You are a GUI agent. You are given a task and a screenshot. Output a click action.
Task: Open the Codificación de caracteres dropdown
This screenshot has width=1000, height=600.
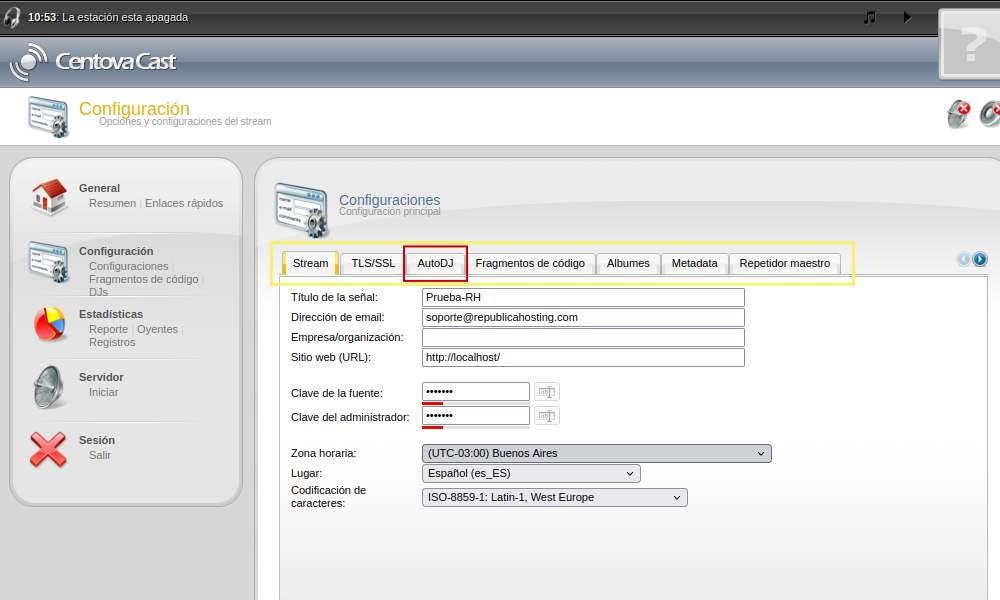point(555,497)
